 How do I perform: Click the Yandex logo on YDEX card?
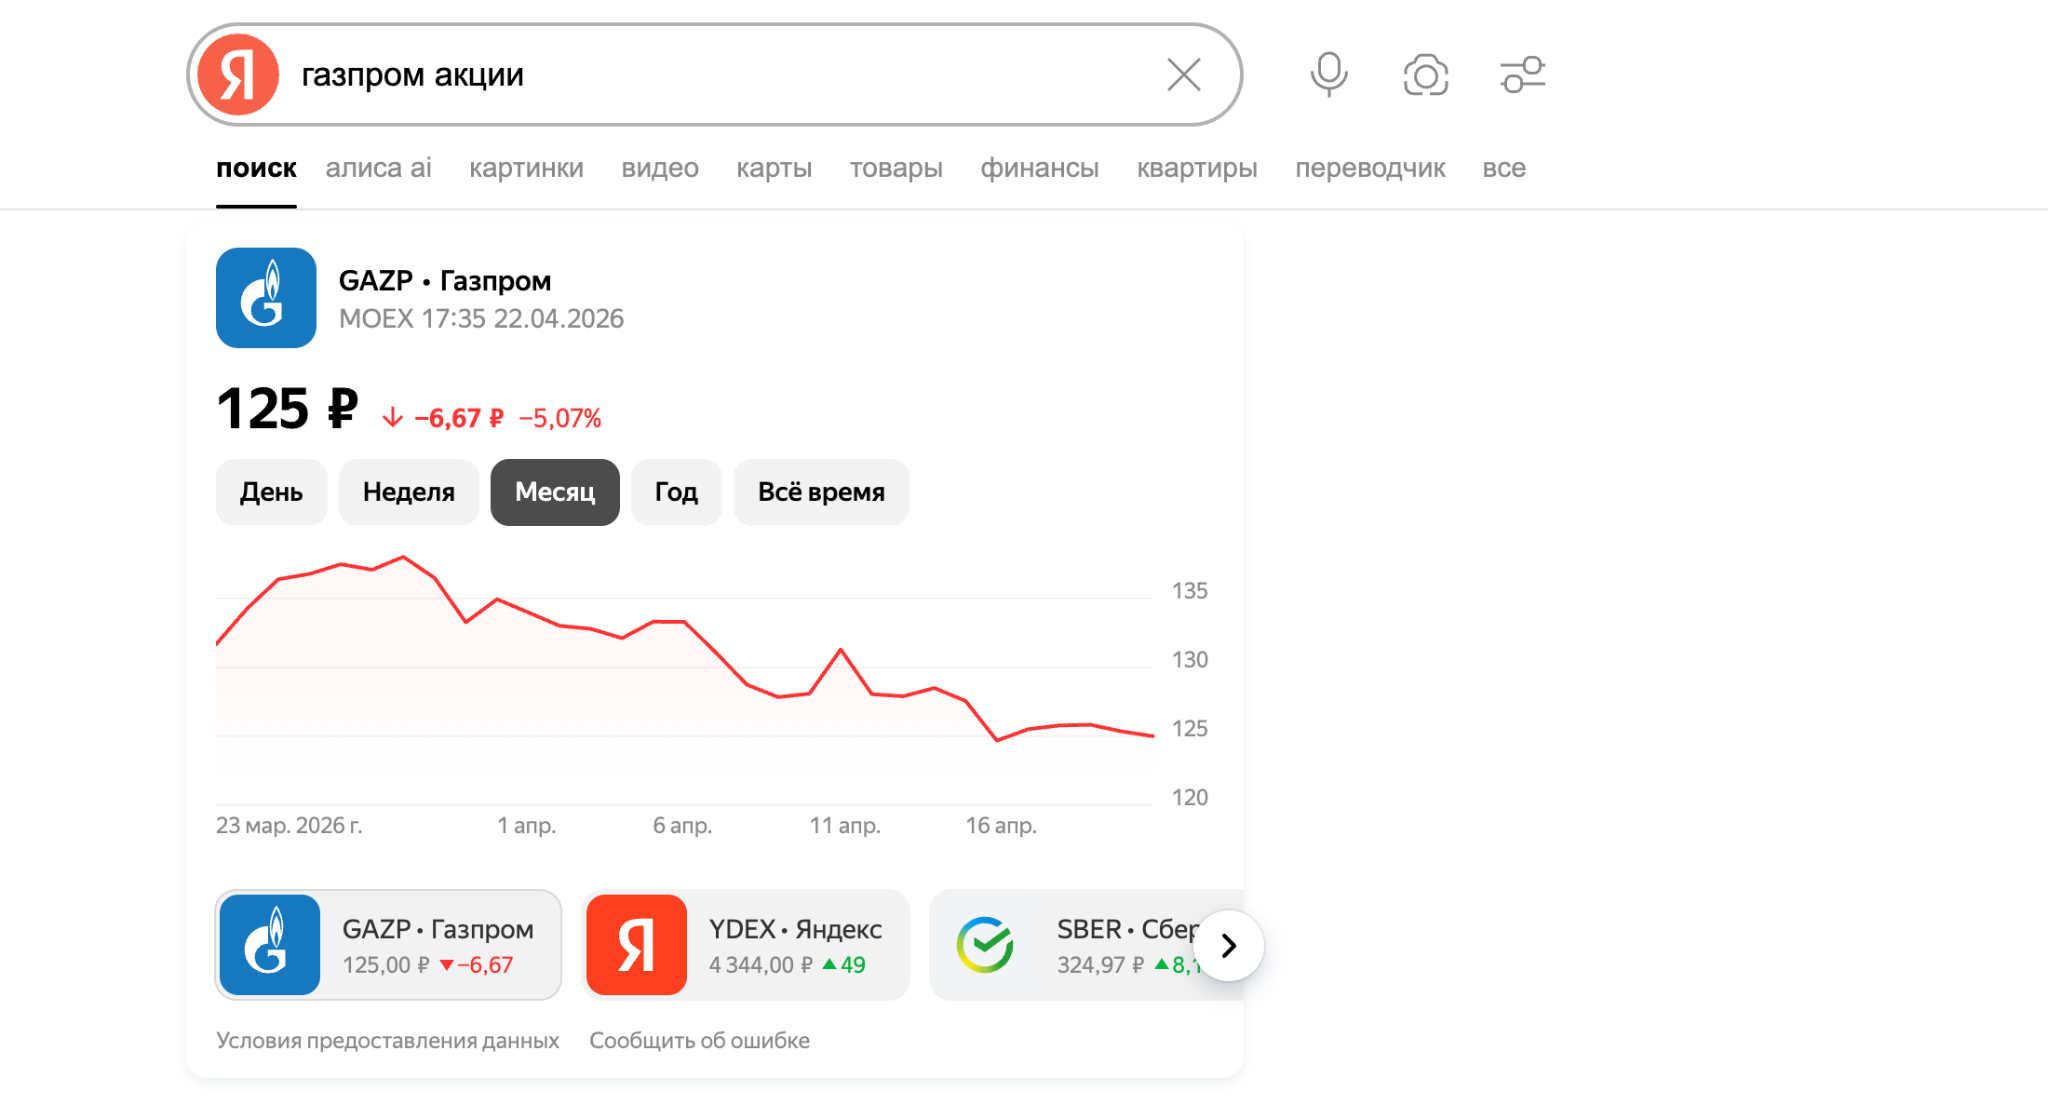tap(636, 945)
